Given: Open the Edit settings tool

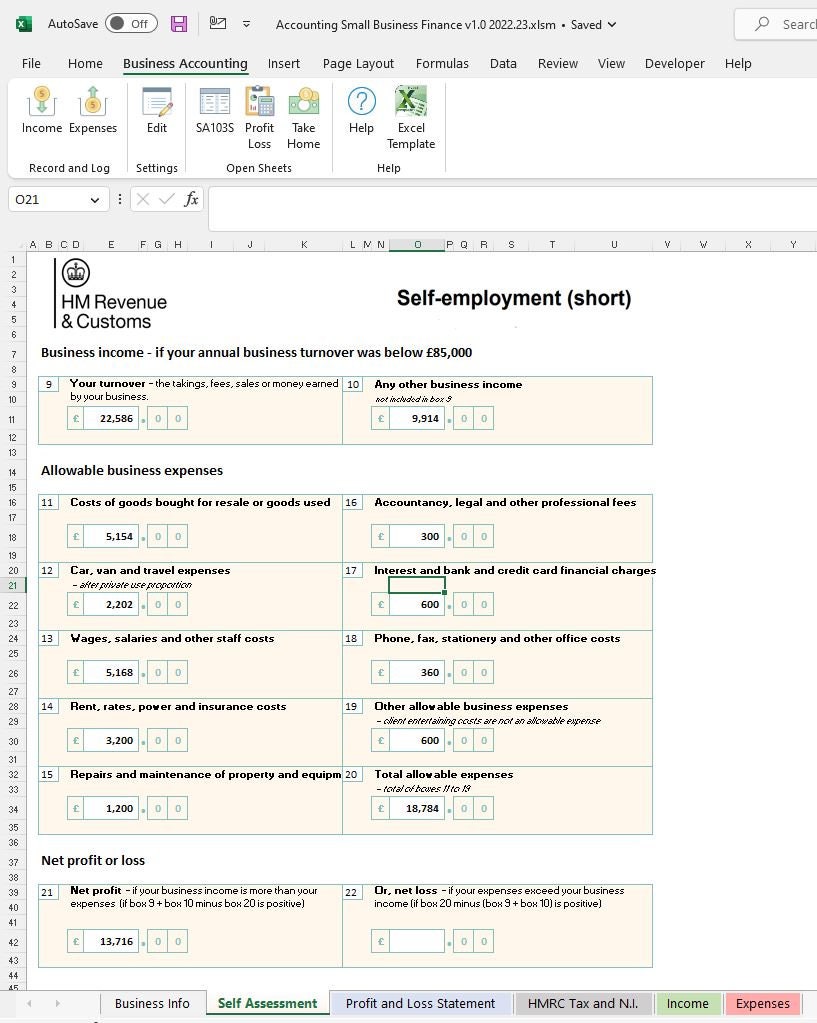Looking at the screenshot, I should click(157, 113).
